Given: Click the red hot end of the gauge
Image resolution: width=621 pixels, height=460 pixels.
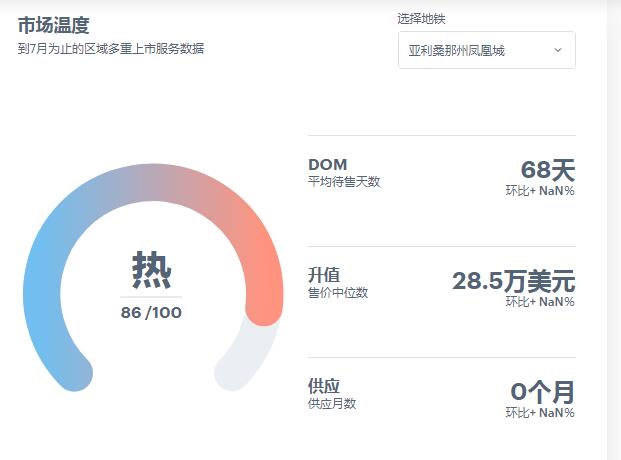Looking at the screenshot, I should pos(262,290).
